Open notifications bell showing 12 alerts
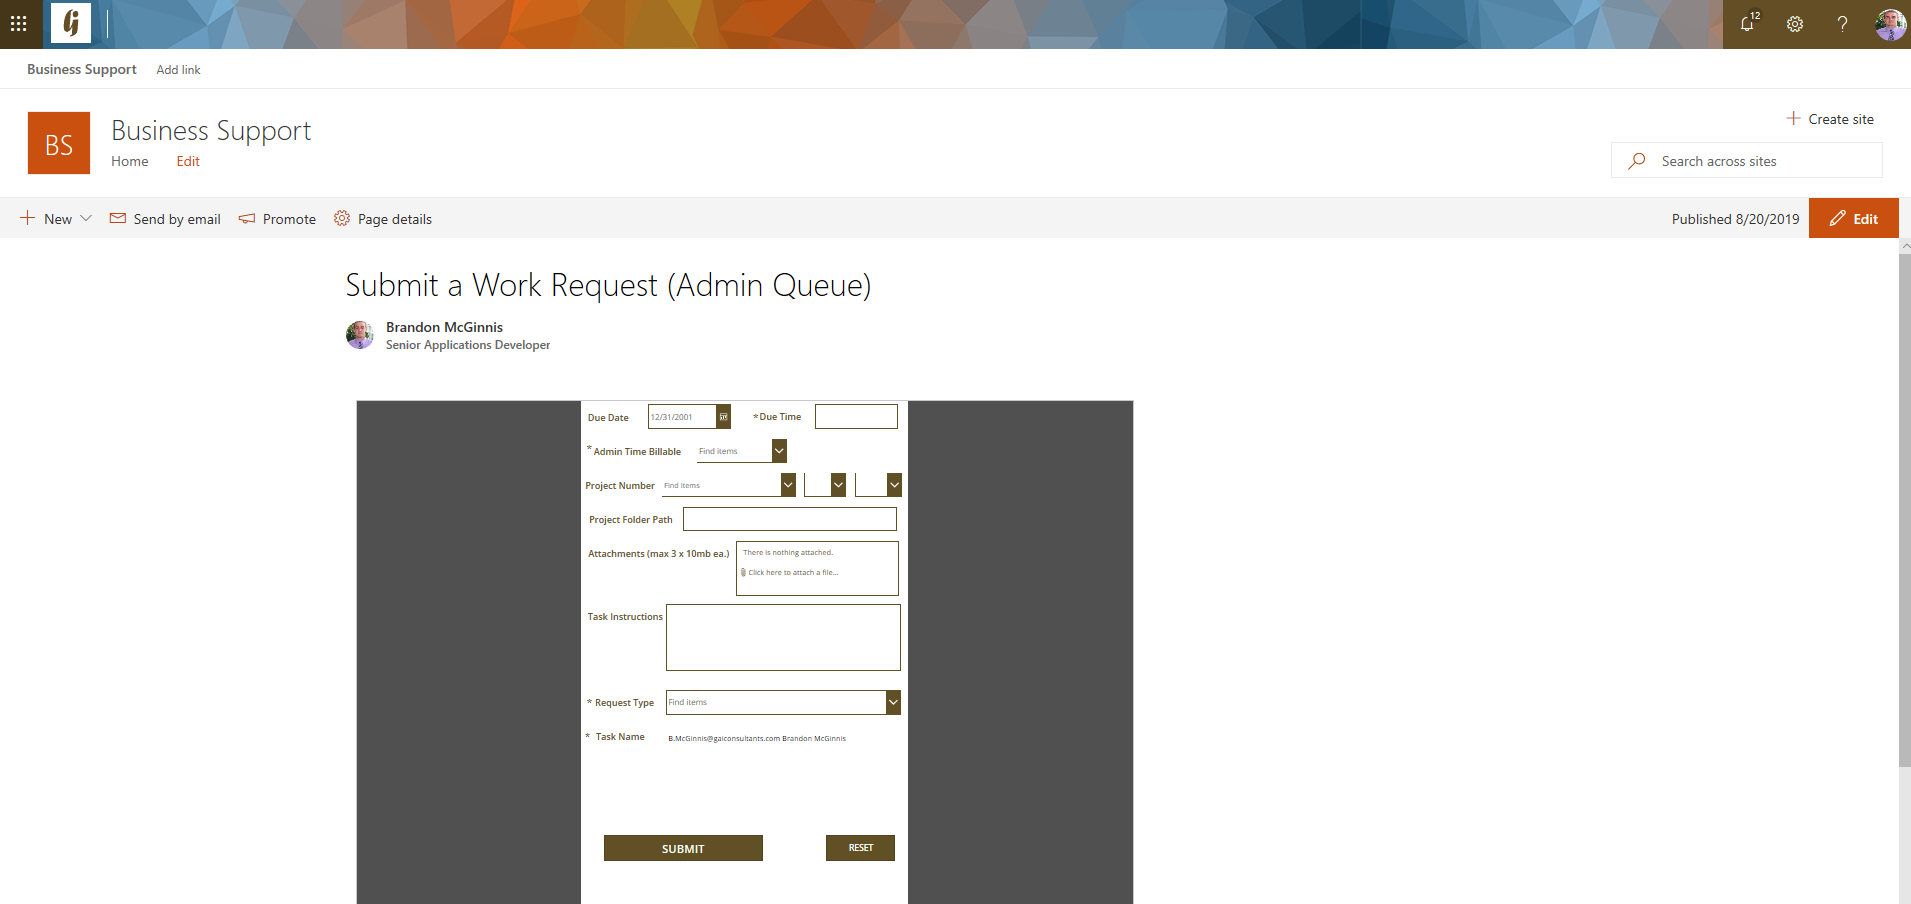The image size is (1911, 904). (x=1747, y=23)
